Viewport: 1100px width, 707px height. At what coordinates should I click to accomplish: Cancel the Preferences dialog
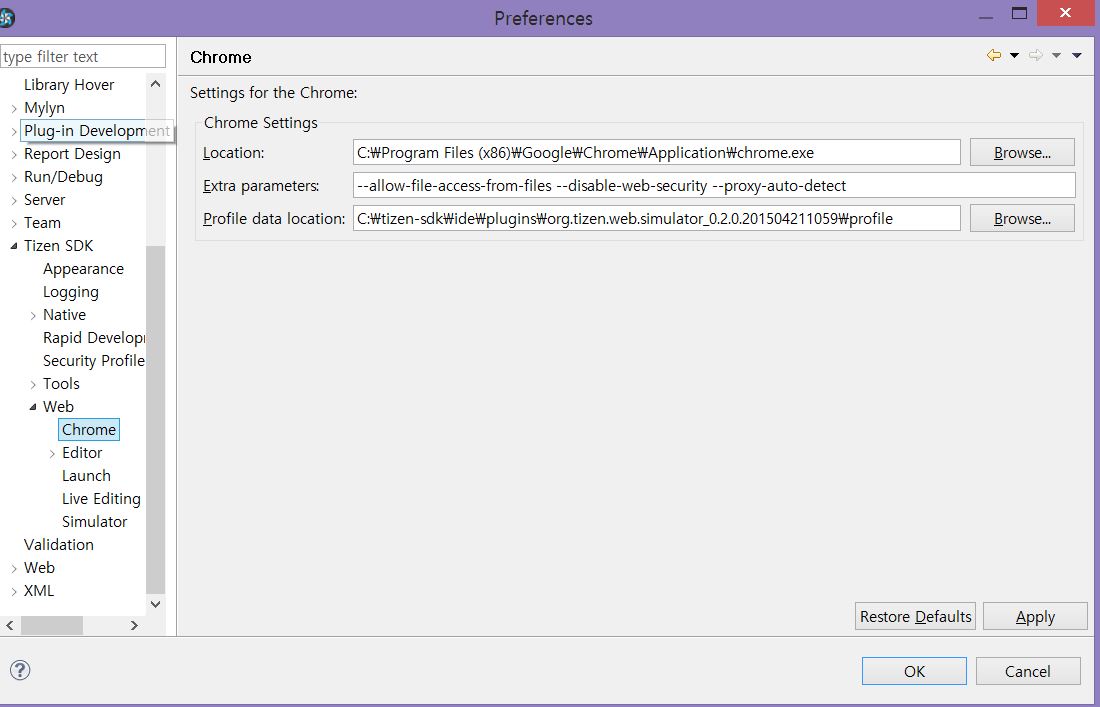[1028, 671]
